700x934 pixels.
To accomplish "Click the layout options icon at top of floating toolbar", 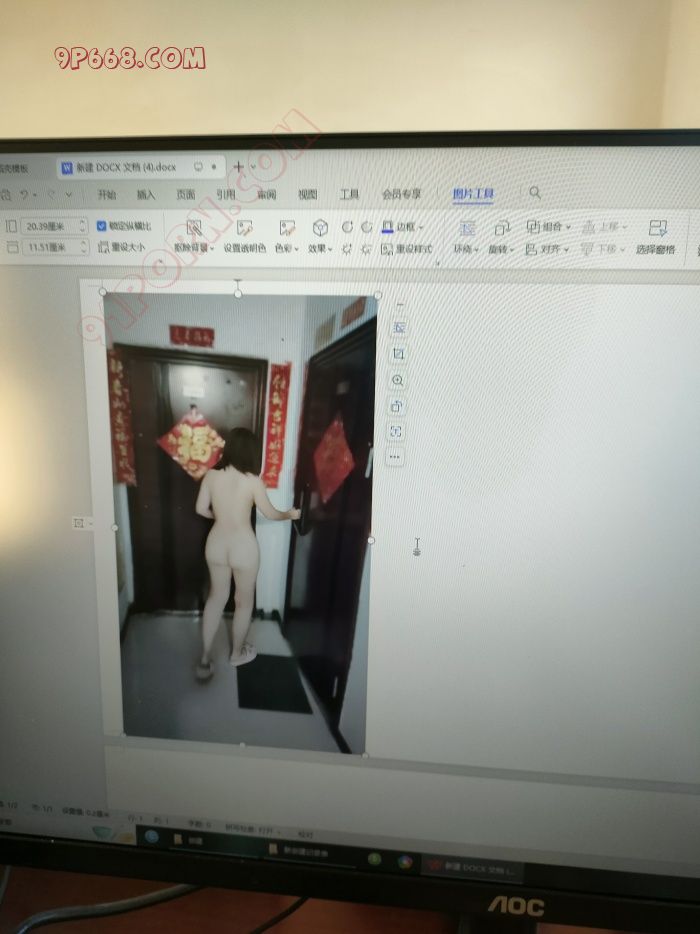I will click(x=398, y=328).
